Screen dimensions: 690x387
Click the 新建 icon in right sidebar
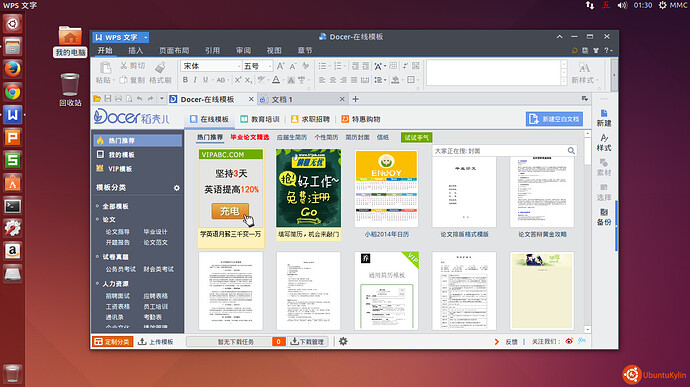pyautogui.click(x=604, y=114)
